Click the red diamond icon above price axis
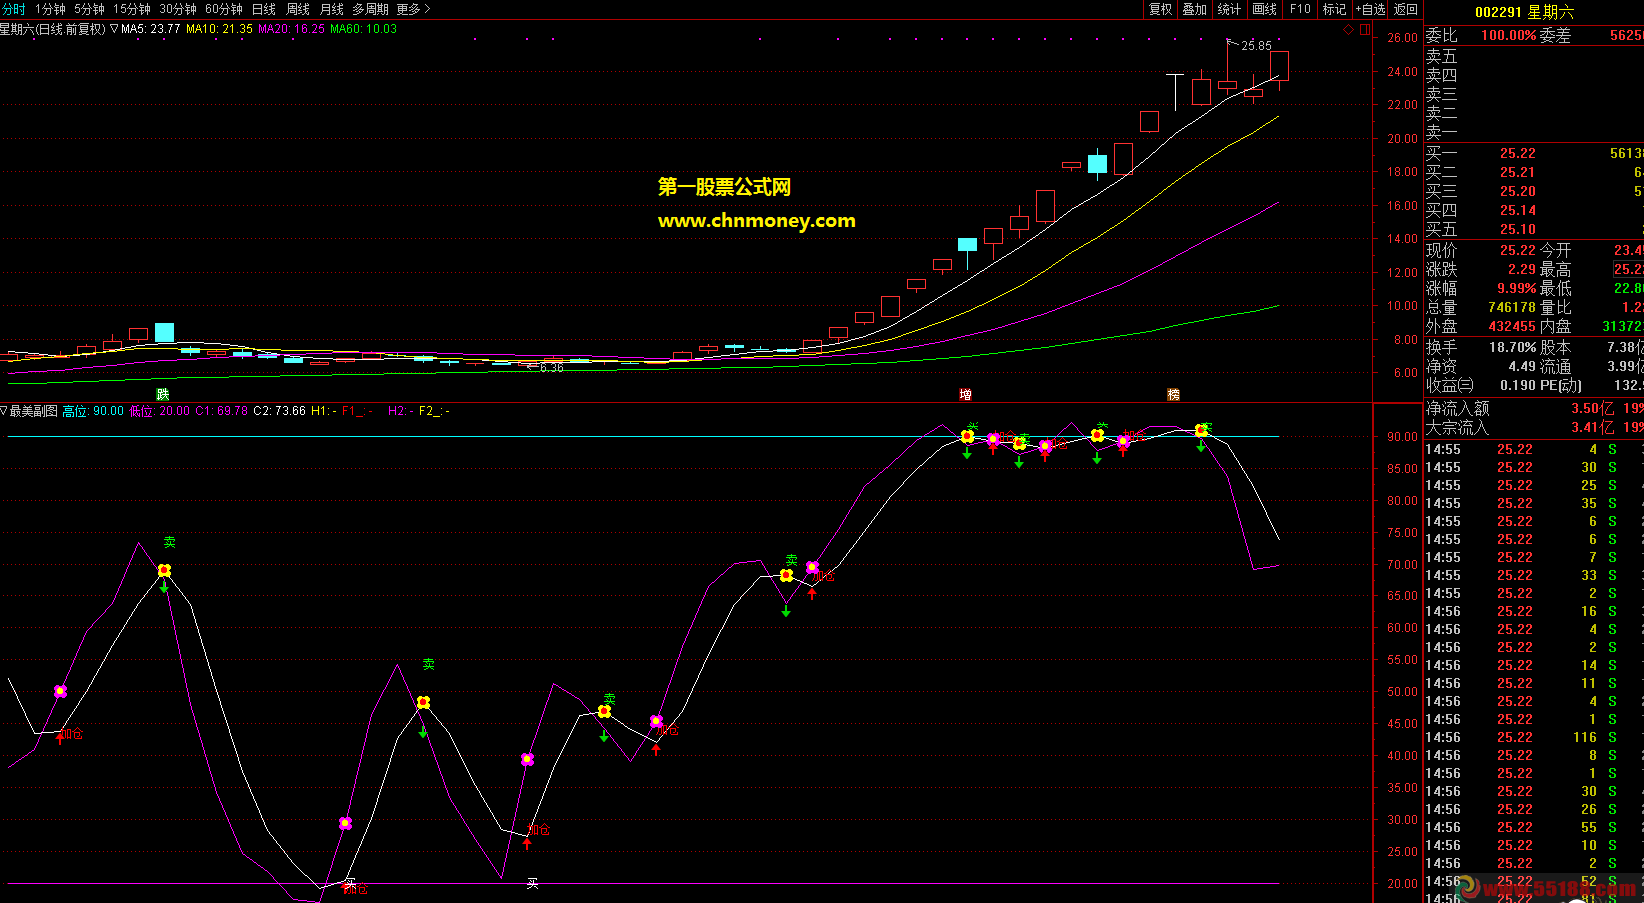1644x903 pixels. pos(1348,29)
